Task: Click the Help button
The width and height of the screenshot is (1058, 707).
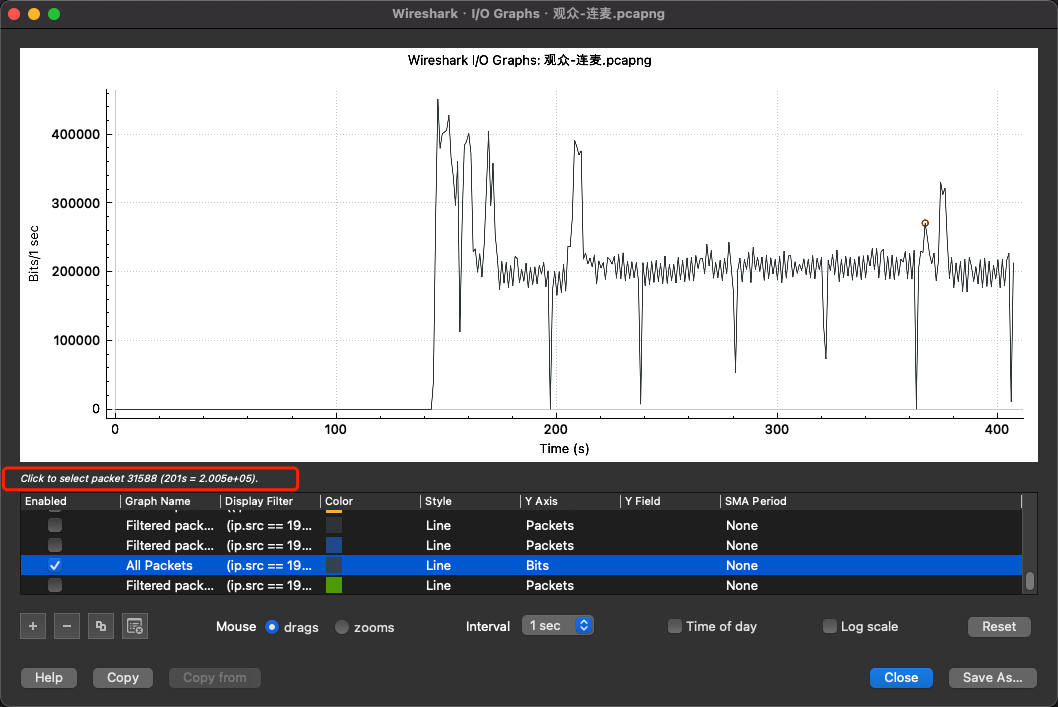Action: 49,677
